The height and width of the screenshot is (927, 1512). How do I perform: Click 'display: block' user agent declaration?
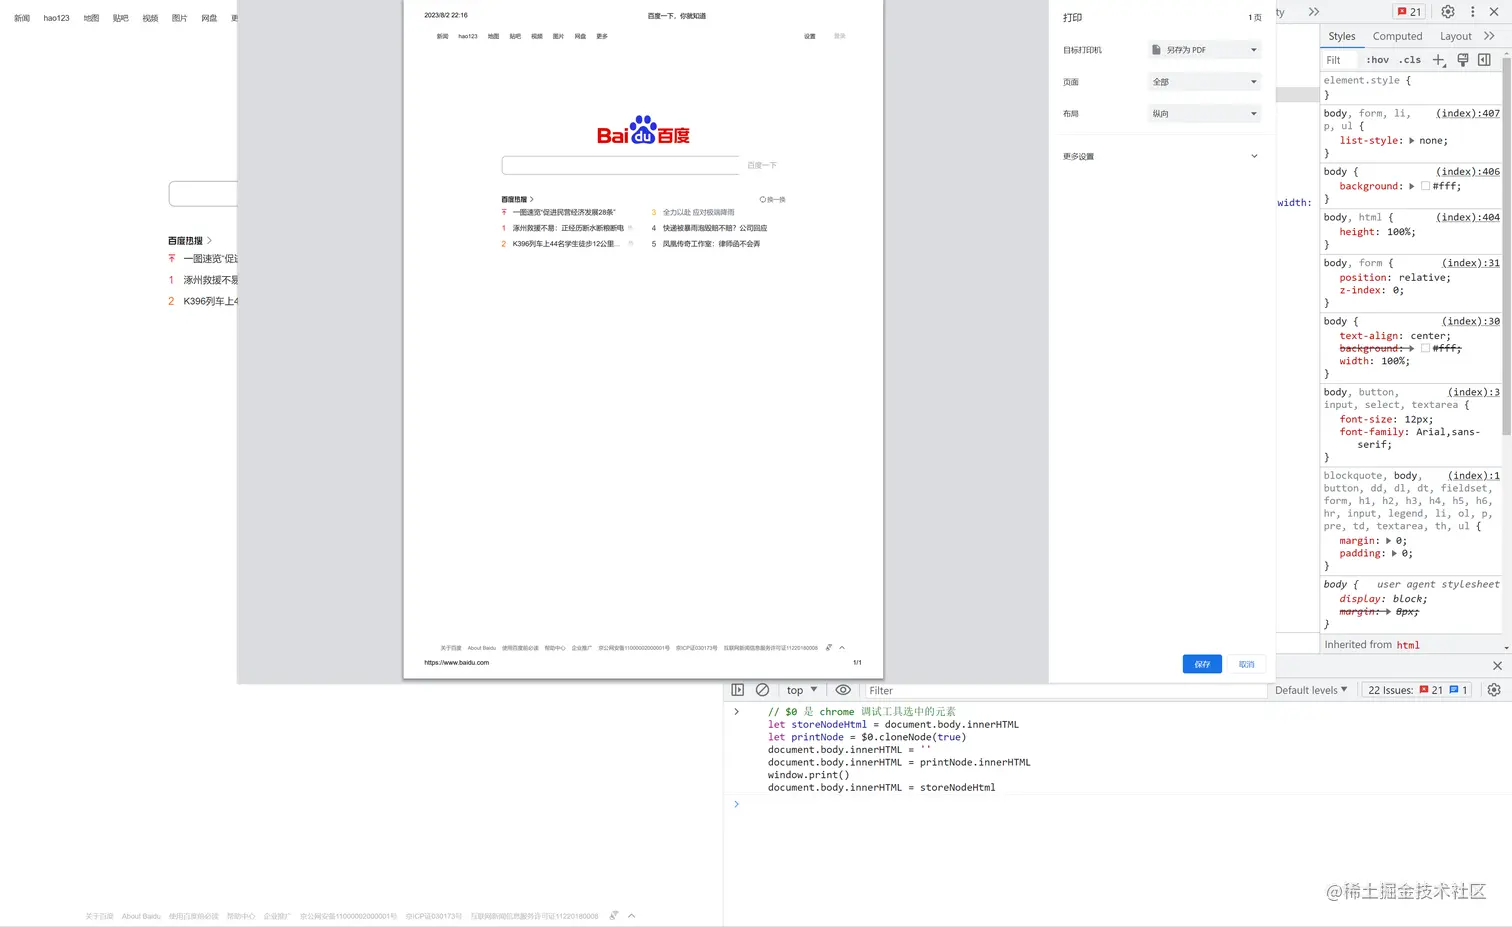point(1383,599)
